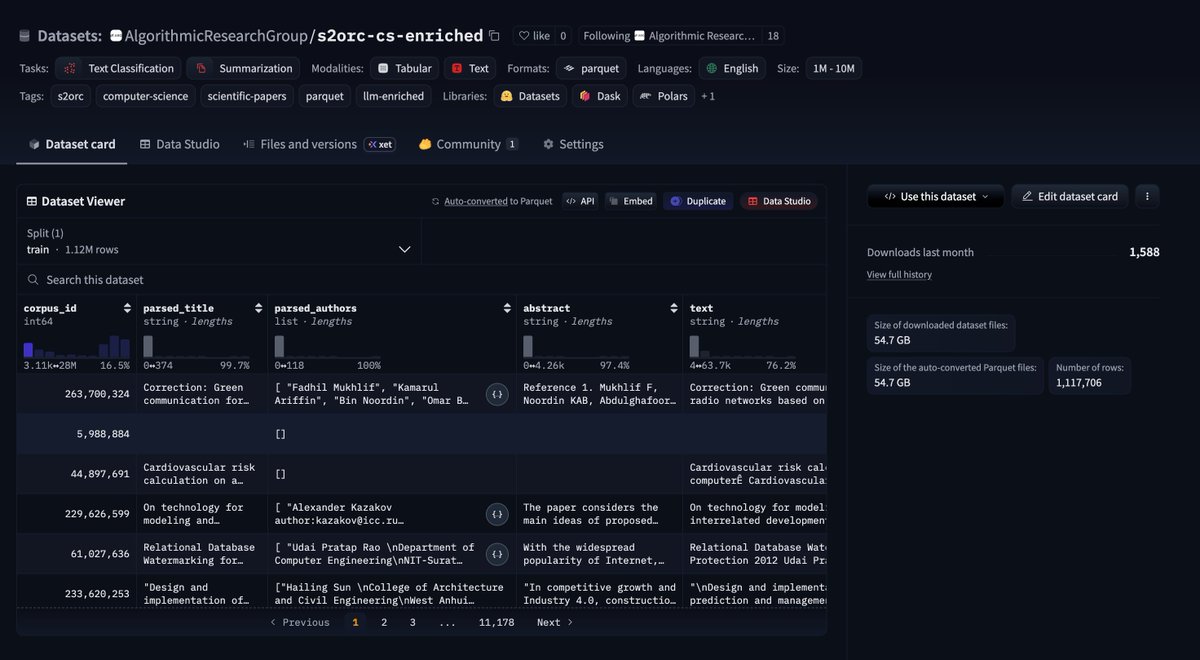Viewport: 1200px width, 660px height.
Task: Expand JSON for Fadhil Mukhlif authors cell
Action: click(497, 394)
